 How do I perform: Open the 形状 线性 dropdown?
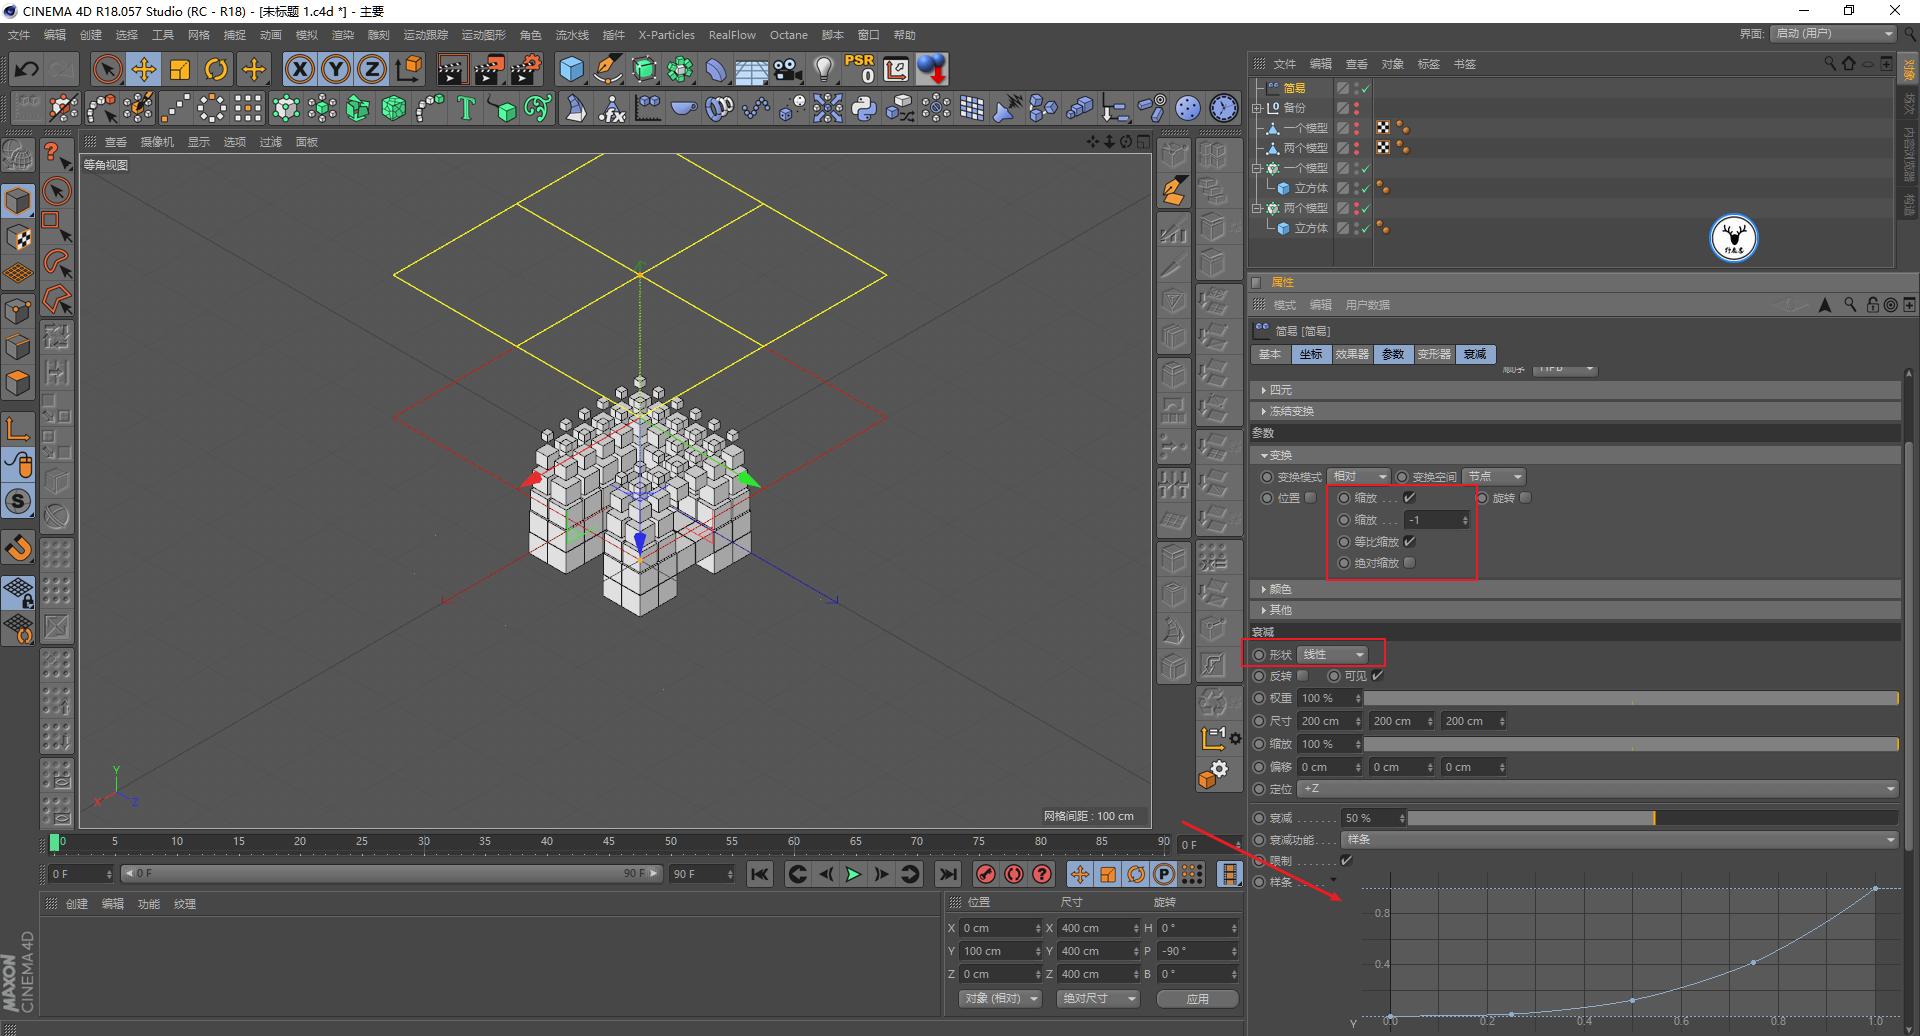(x=1333, y=655)
